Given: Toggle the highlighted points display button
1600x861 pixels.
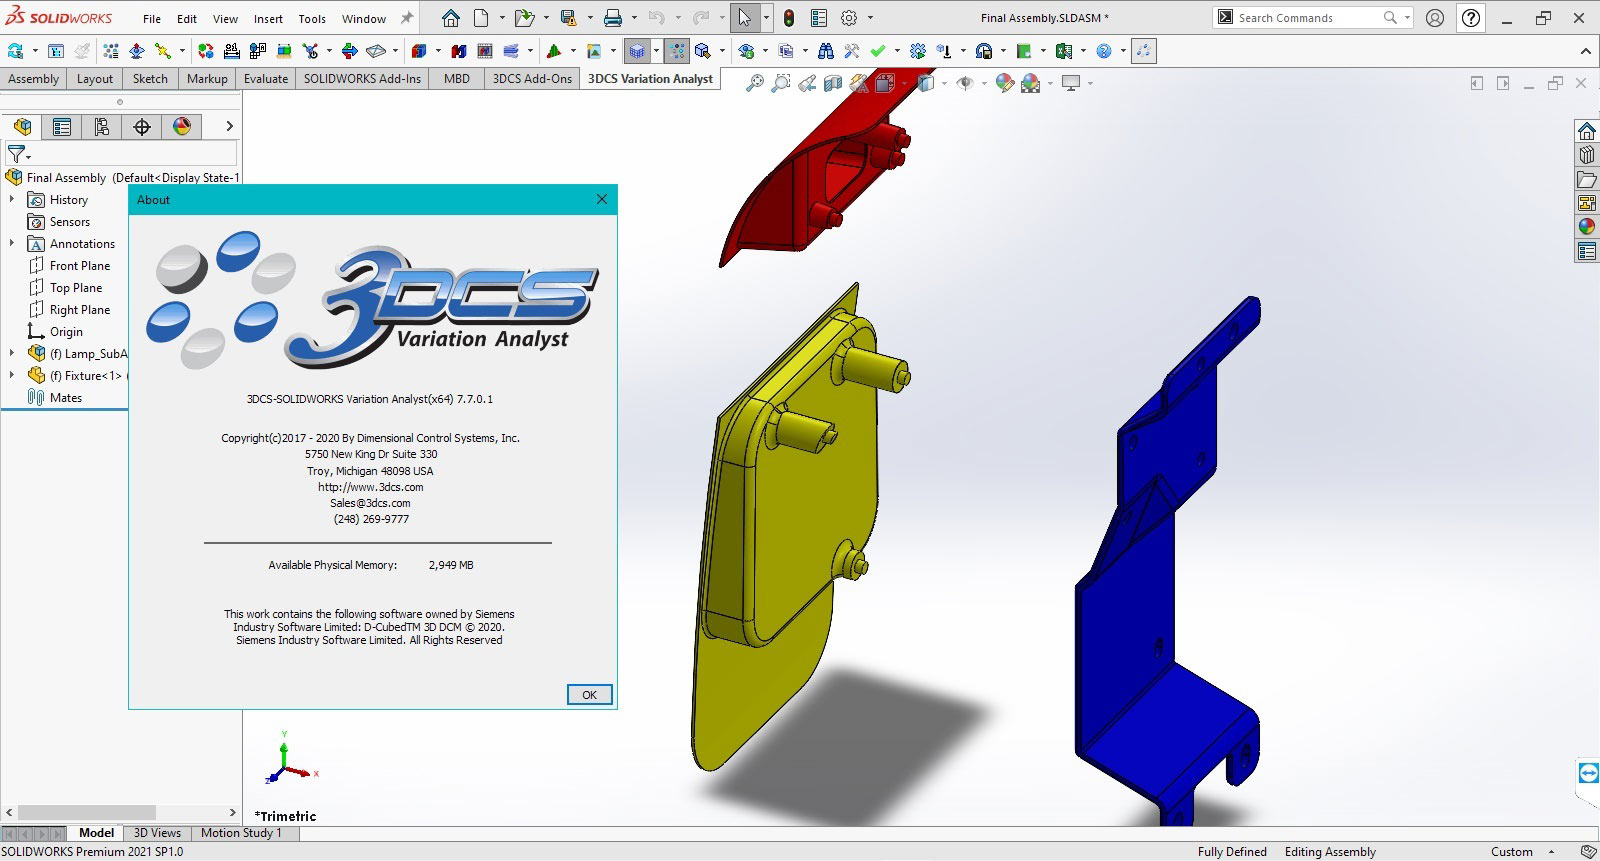Looking at the screenshot, I should [678, 51].
